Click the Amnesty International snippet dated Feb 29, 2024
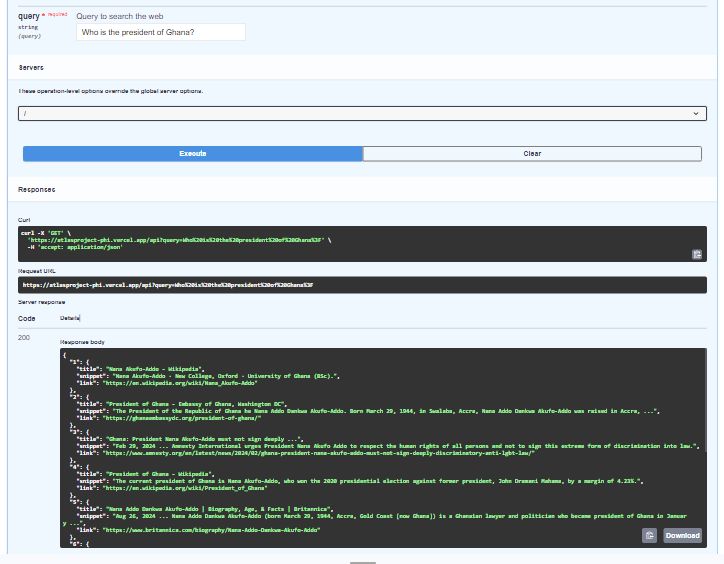The image size is (724, 564). [406, 446]
